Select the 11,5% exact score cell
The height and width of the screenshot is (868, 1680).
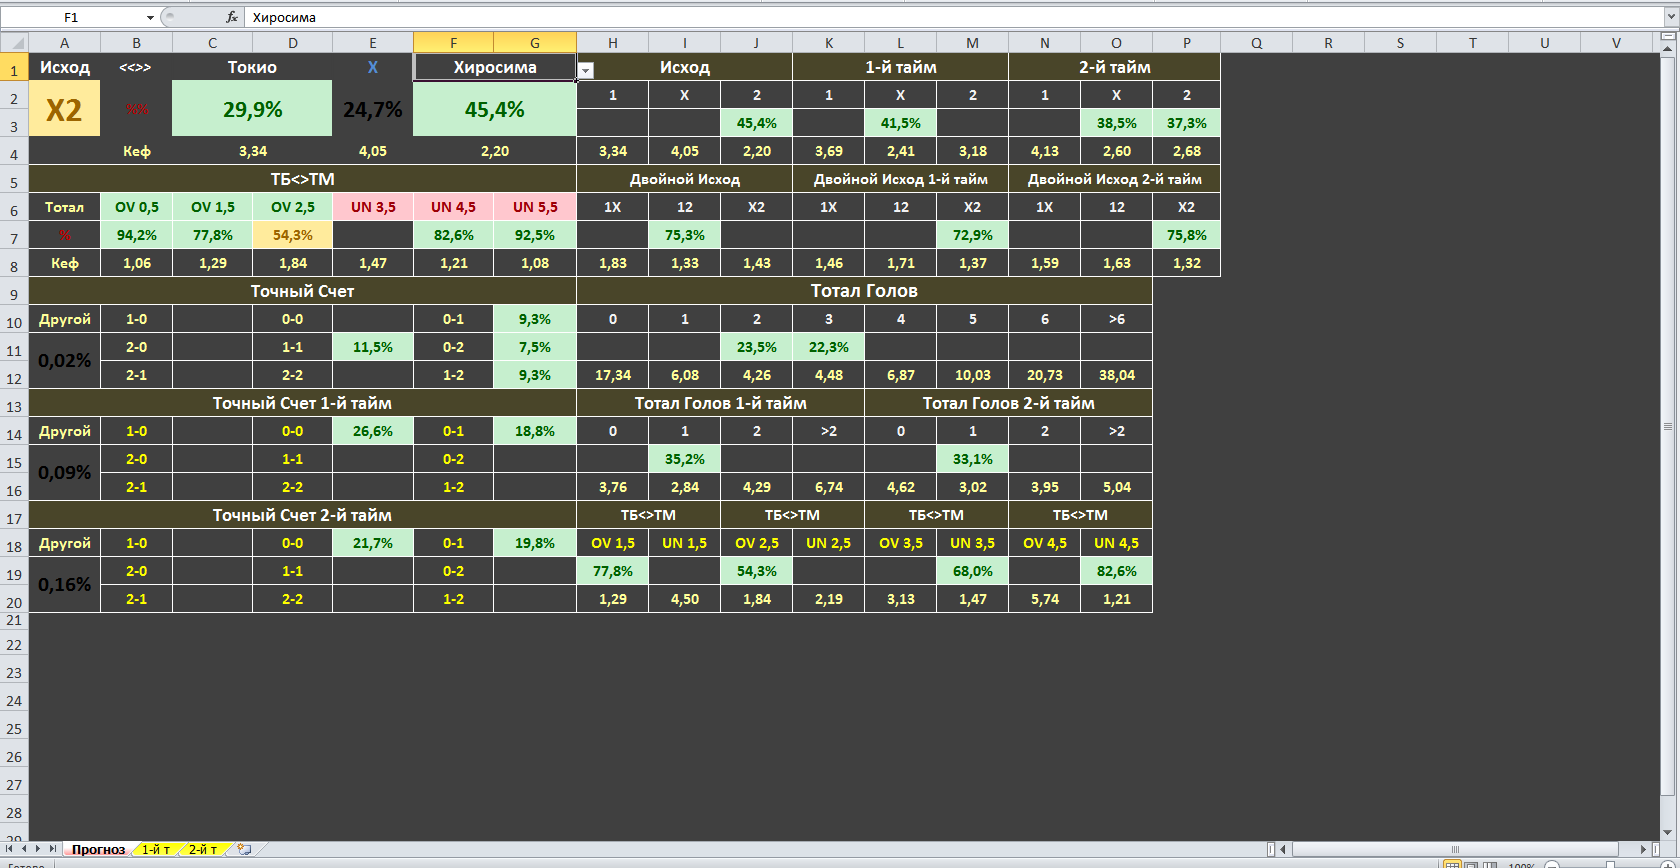373,347
